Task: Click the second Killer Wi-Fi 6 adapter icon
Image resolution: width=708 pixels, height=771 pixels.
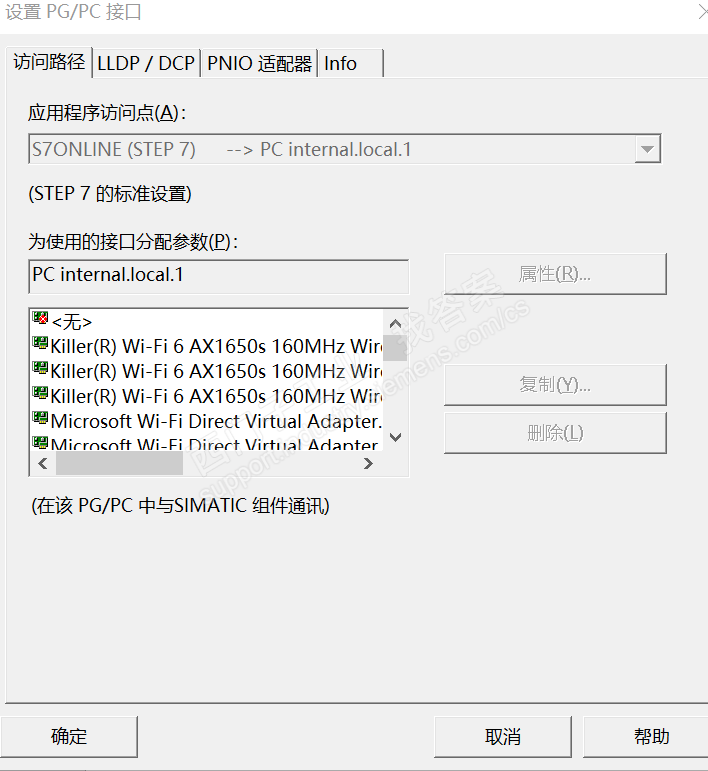Action: click(40, 371)
